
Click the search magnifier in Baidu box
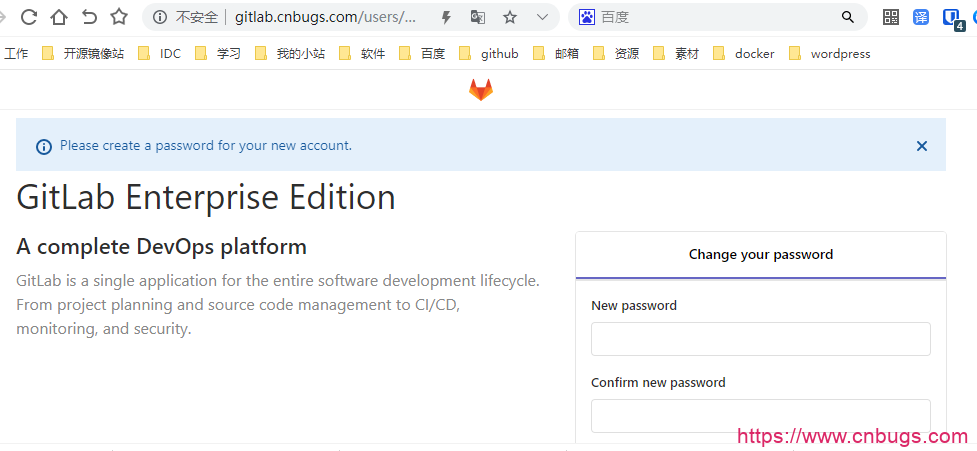pos(848,17)
